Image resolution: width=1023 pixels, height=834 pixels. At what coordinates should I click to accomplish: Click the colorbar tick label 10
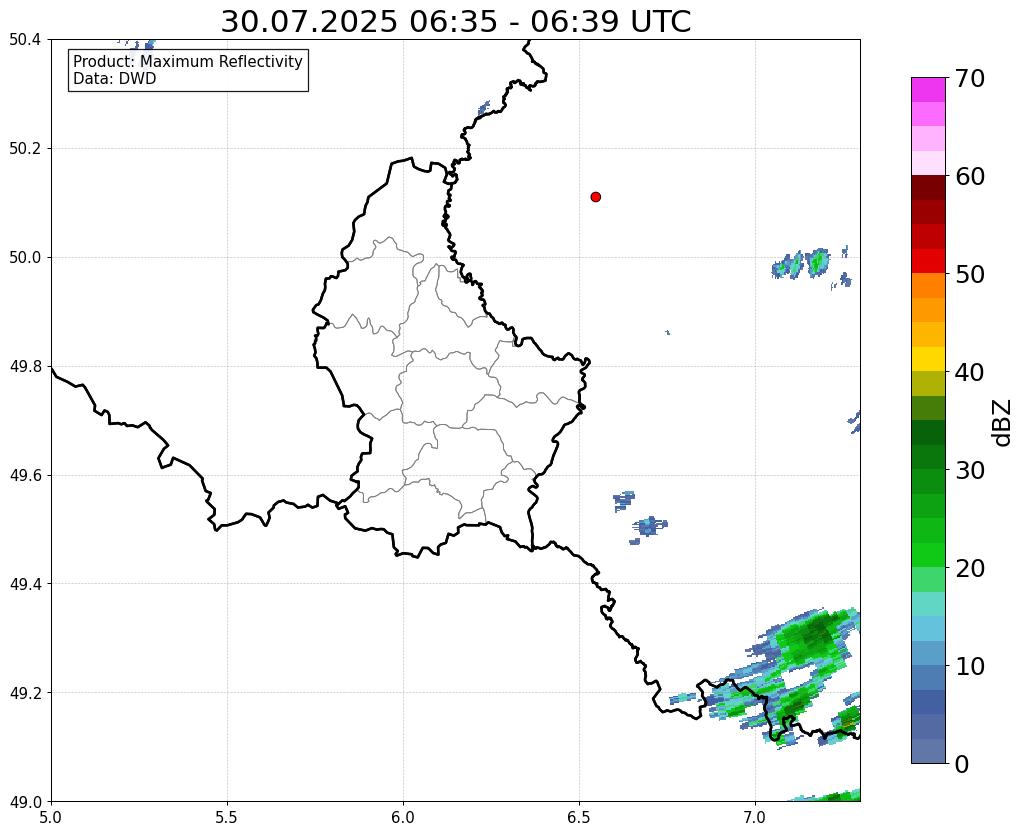[x=969, y=666]
